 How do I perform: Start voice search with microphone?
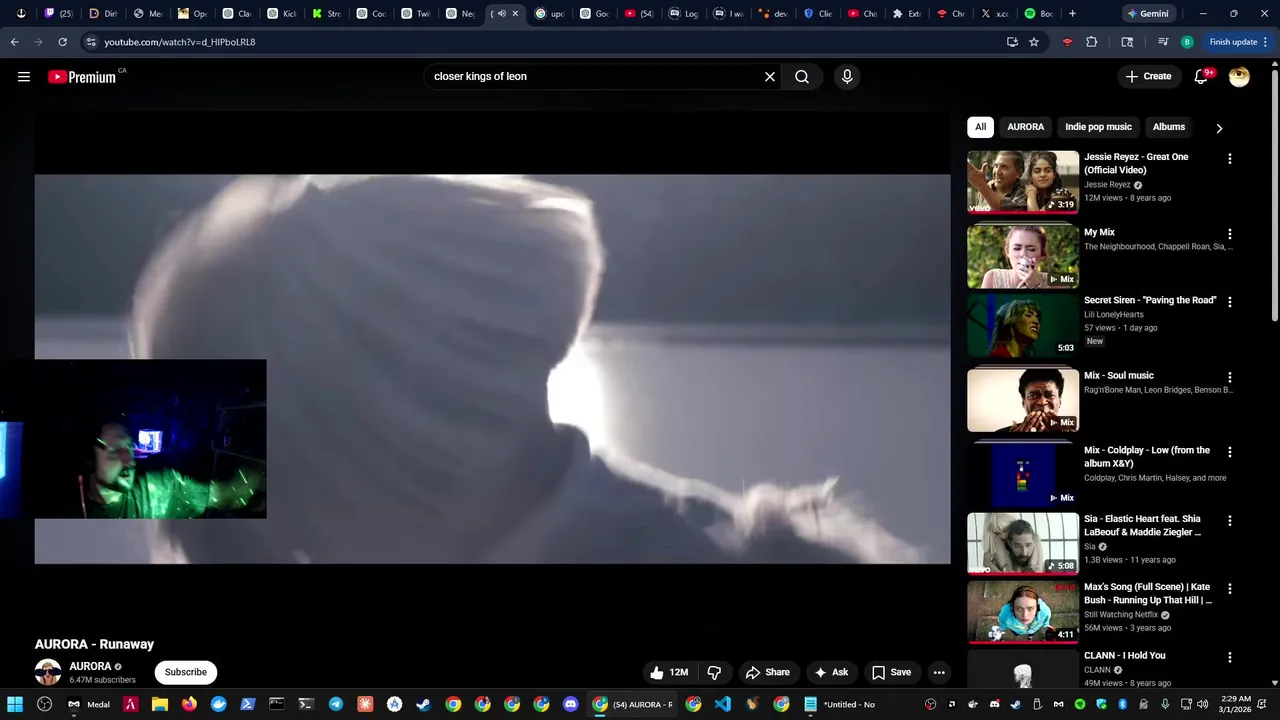pyautogui.click(x=847, y=76)
